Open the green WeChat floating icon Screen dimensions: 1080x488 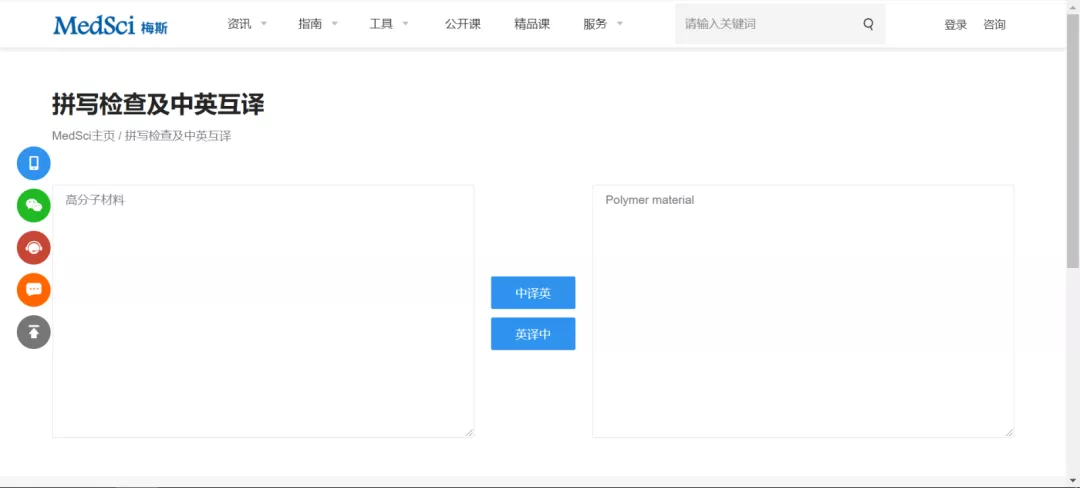point(34,205)
